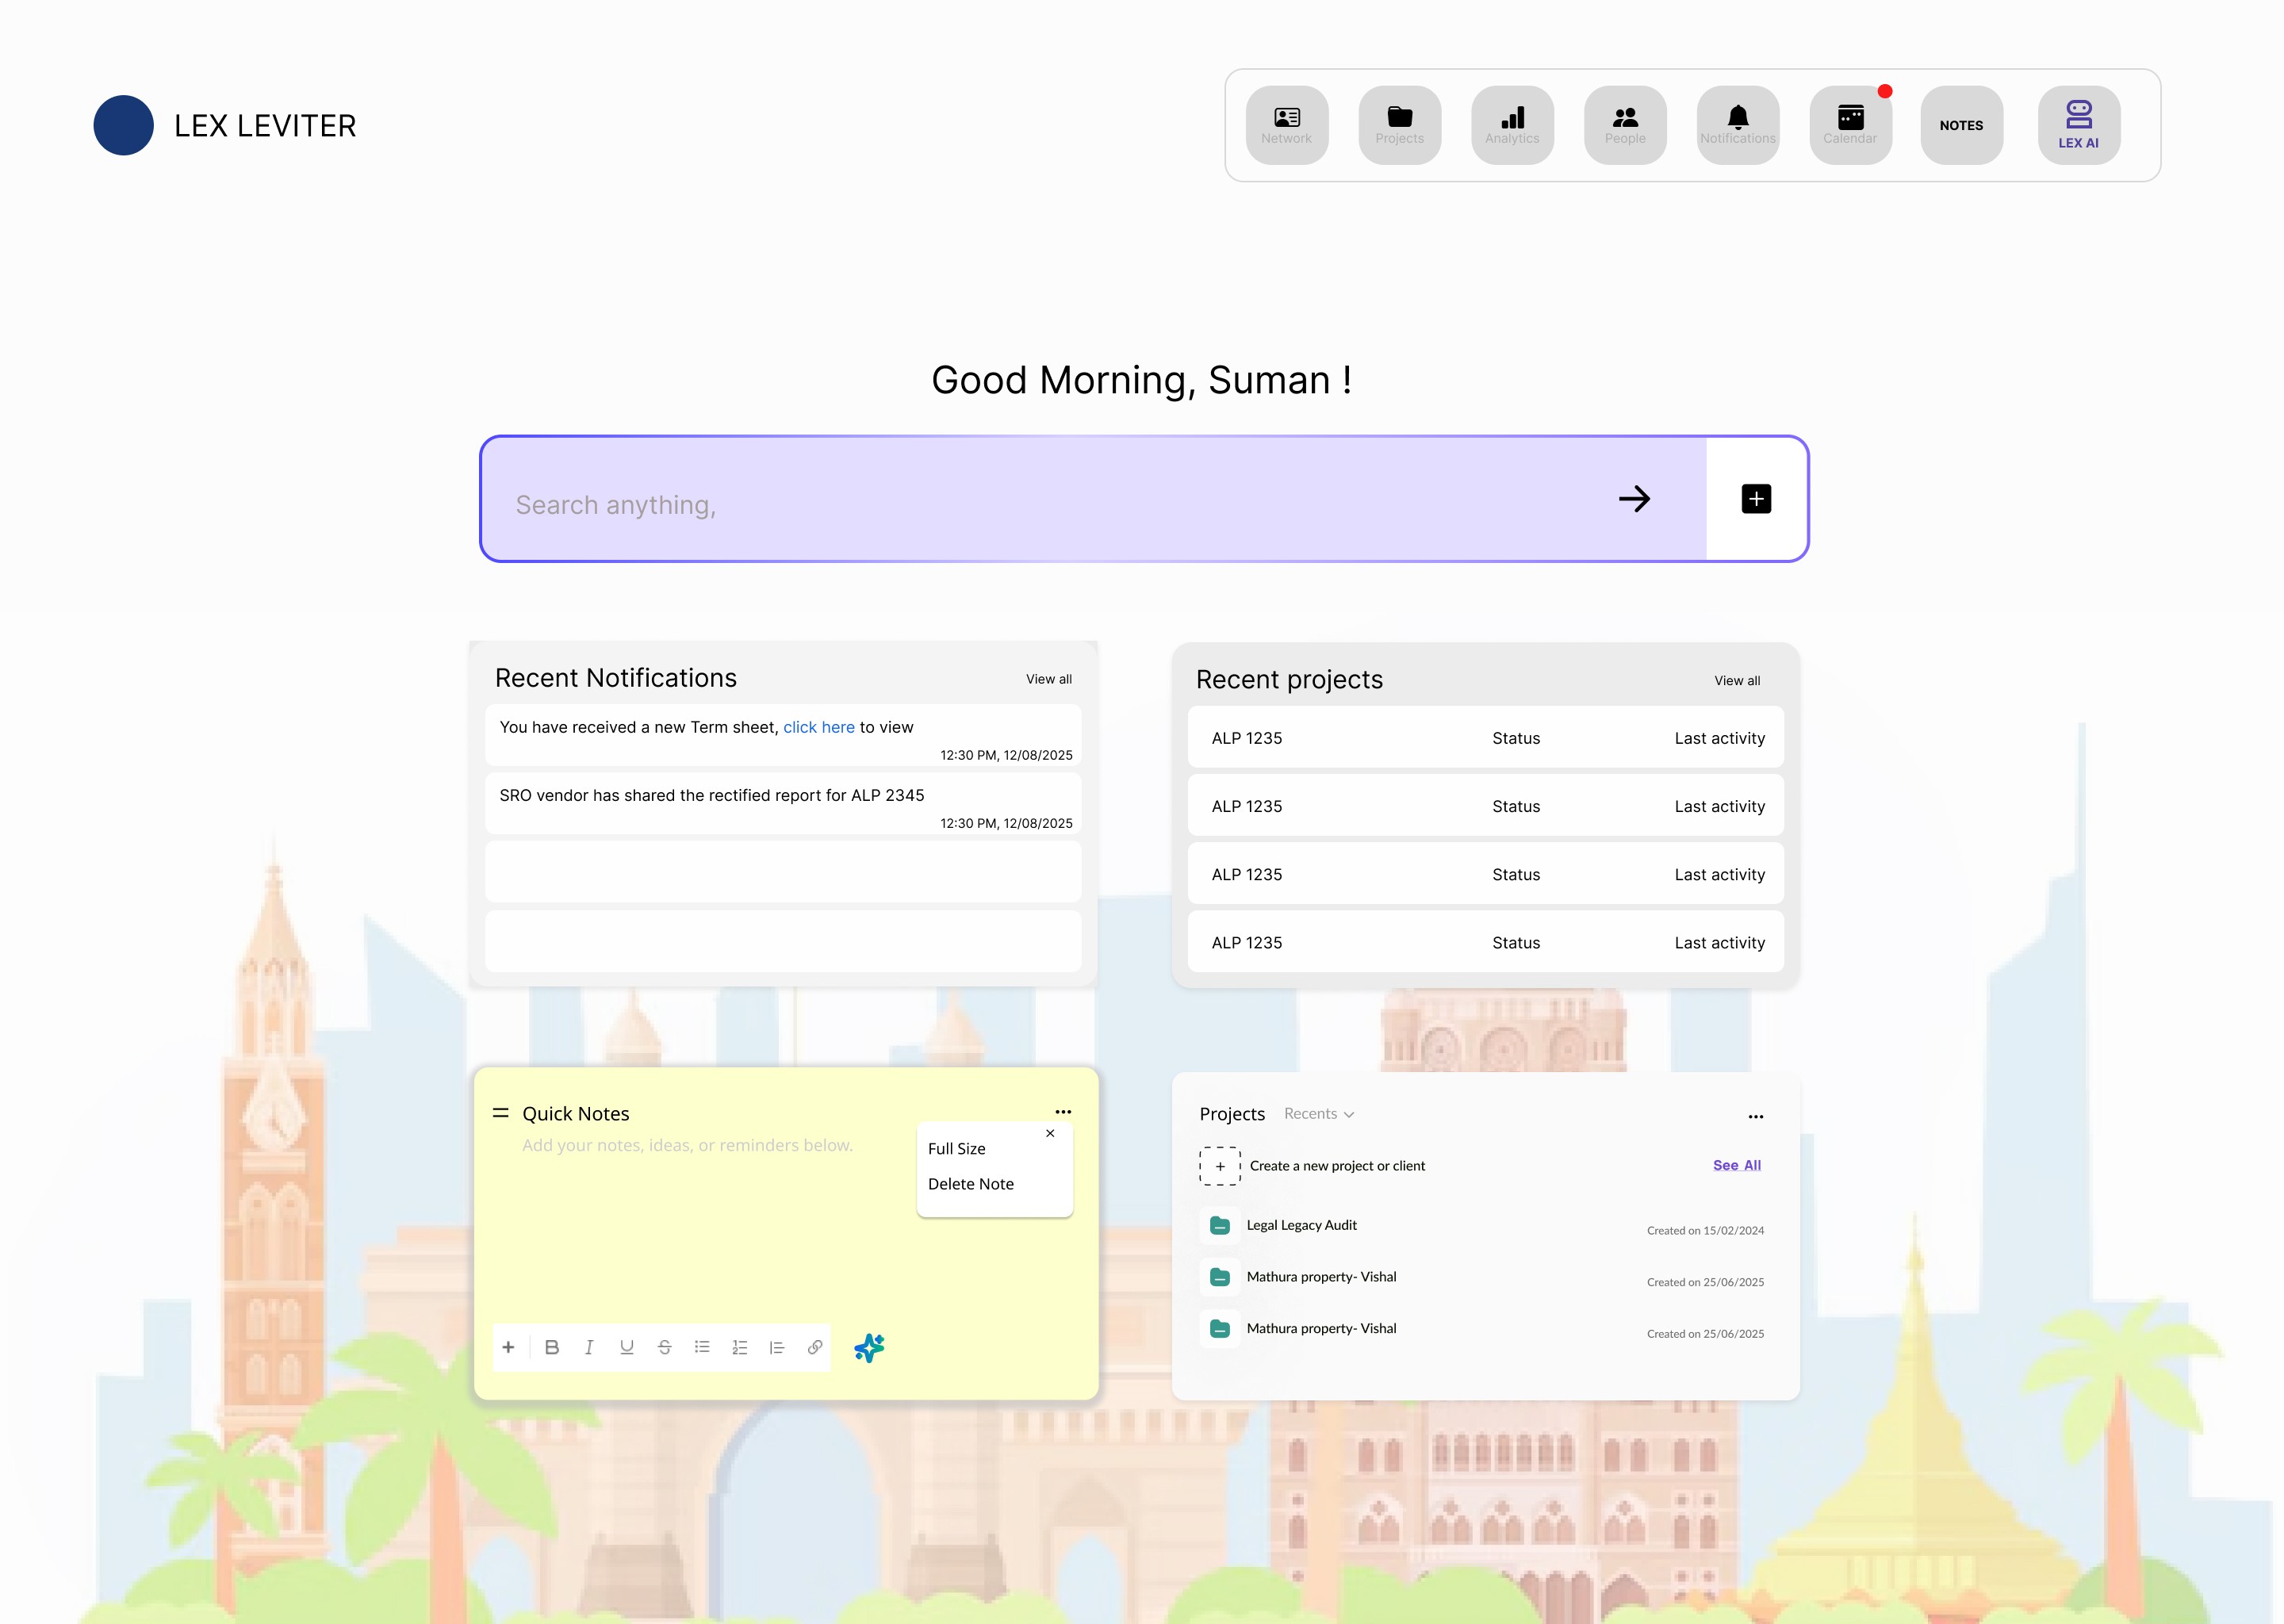
Task: Click the black plus icon beside search bar
Action: 1755,498
